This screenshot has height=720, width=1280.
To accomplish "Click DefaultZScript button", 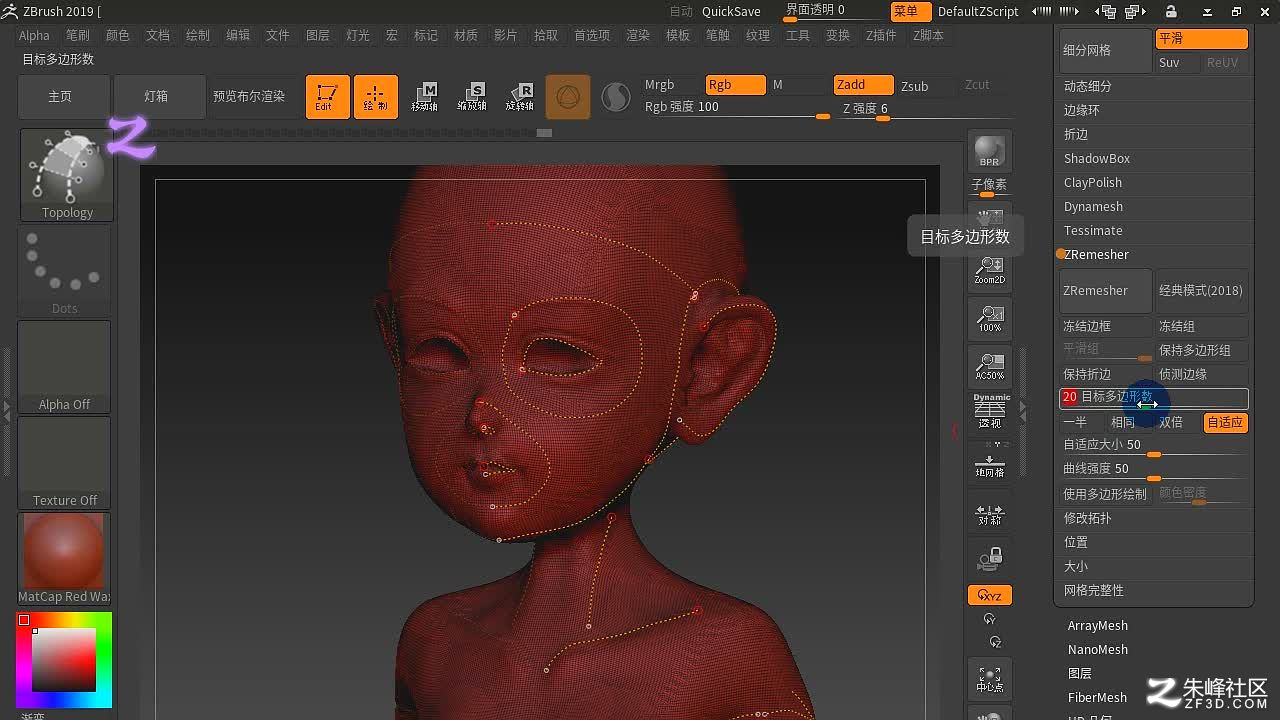I will click(x=978, y=12).
